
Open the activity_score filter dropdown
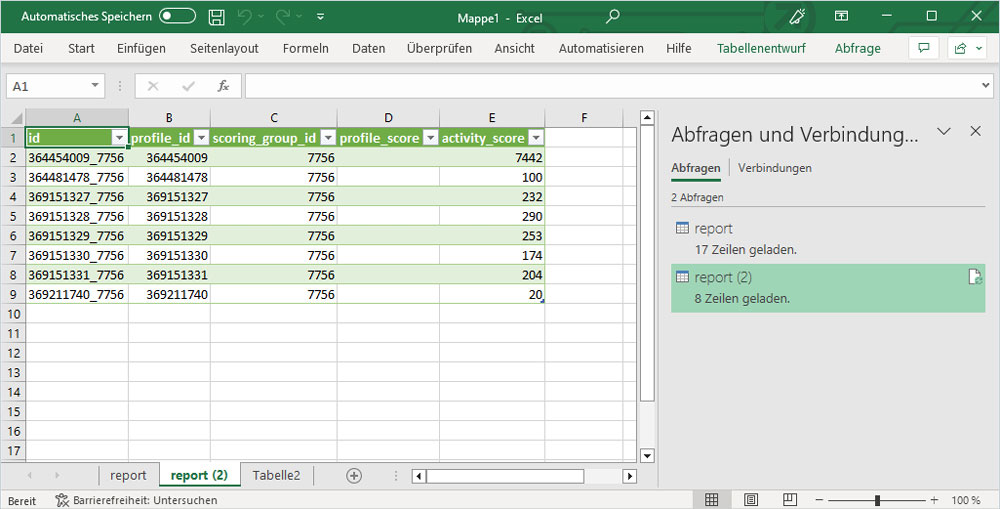point(536,138)
